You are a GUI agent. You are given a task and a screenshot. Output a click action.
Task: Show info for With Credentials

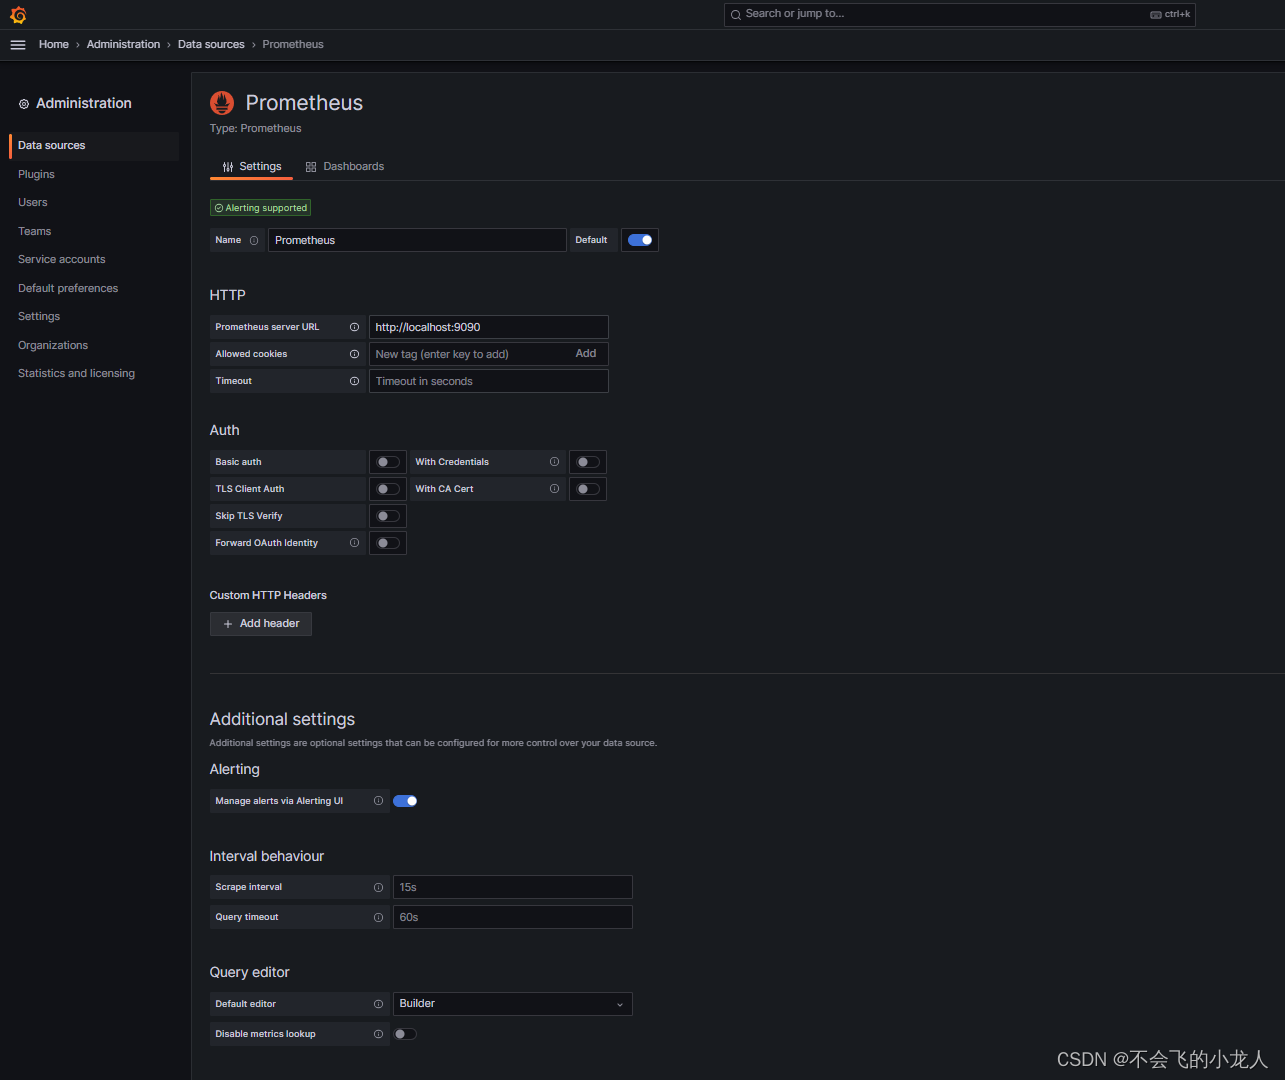[554, 462]
